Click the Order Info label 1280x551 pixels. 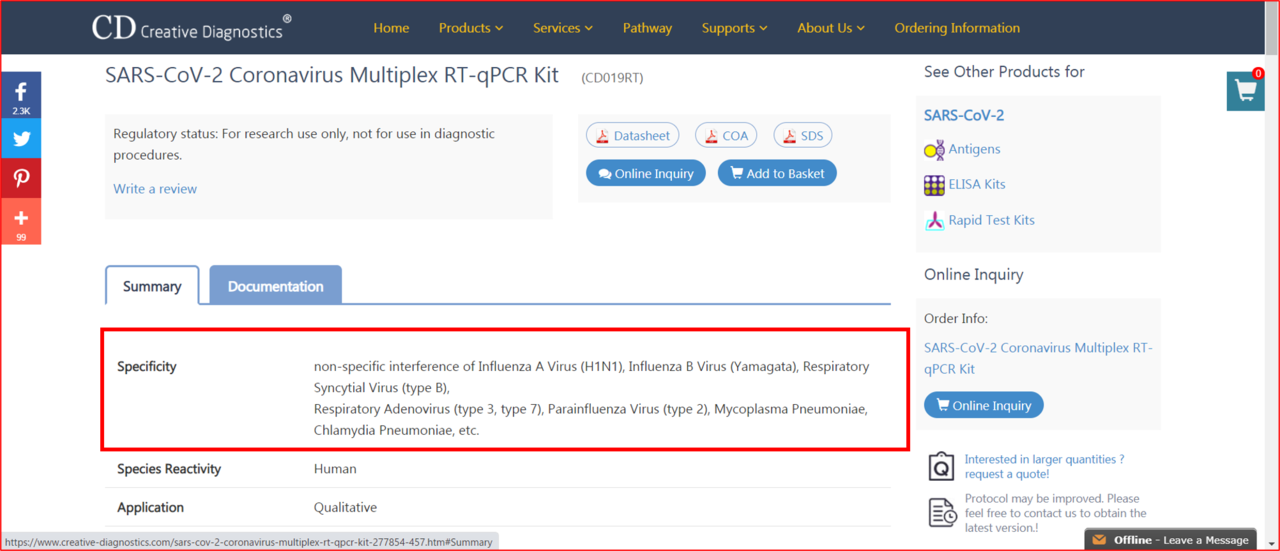pyautogui.click(x=956, y=319)
